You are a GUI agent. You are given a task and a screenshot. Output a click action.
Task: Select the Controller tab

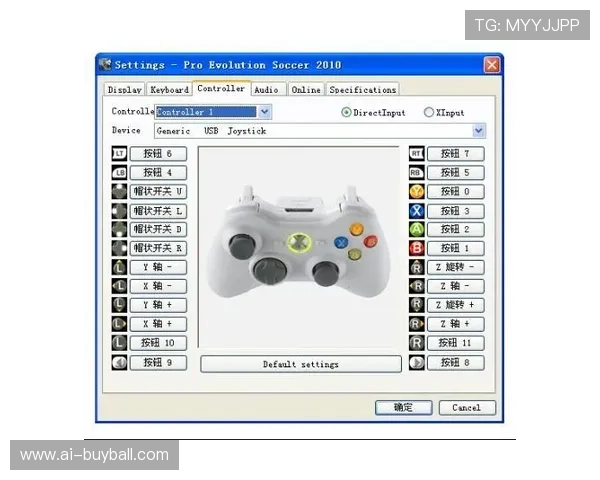pos(221,88)
